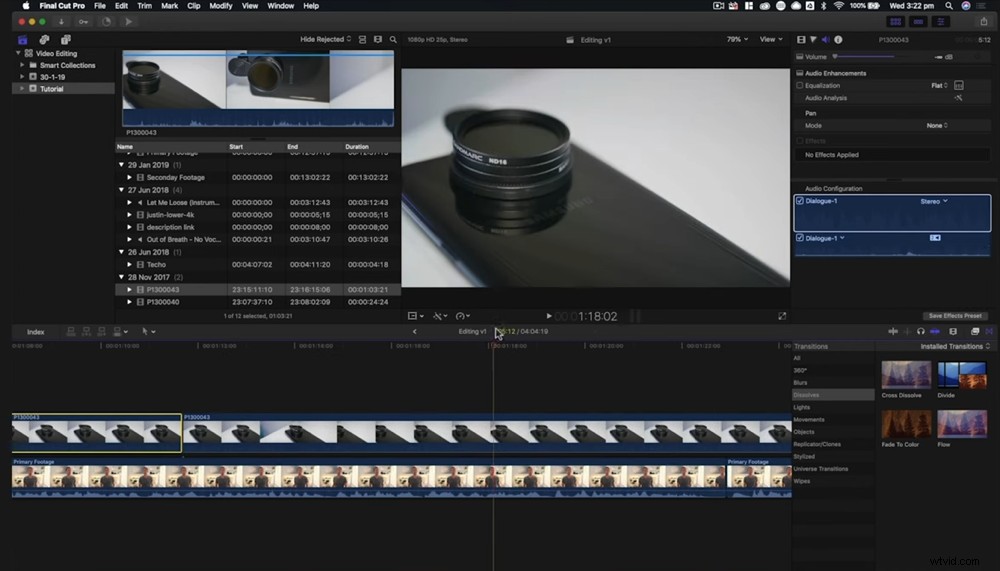Expand the Smart Collections folder
This screenshot has height=571, width=1000.
click(x=22, y=65)
